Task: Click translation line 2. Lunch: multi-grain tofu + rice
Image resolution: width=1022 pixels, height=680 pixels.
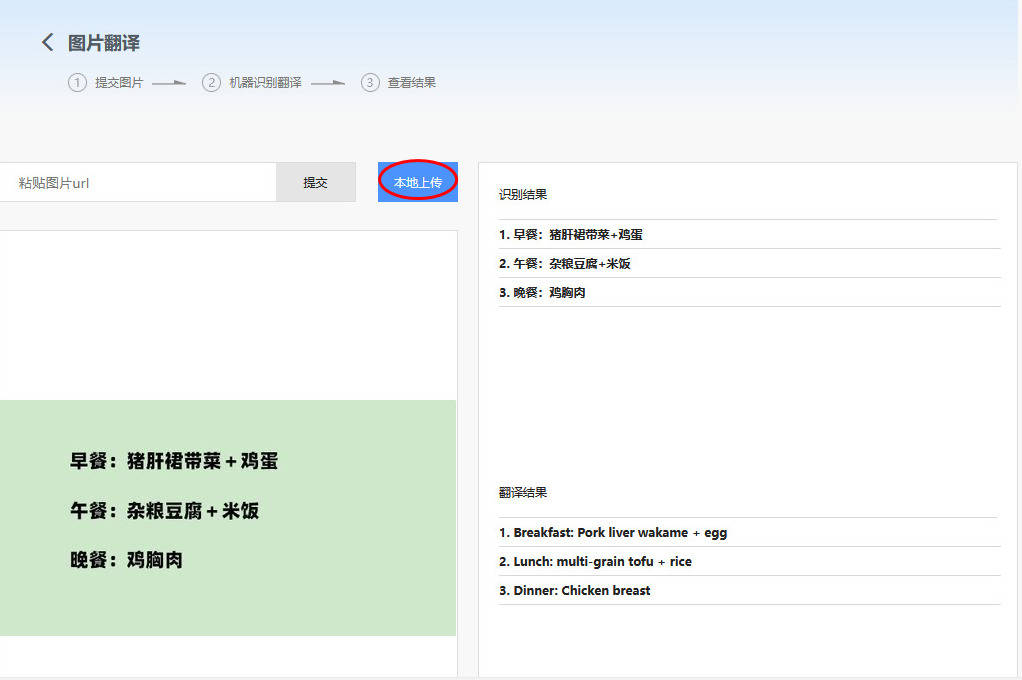Action: point(597,561)
